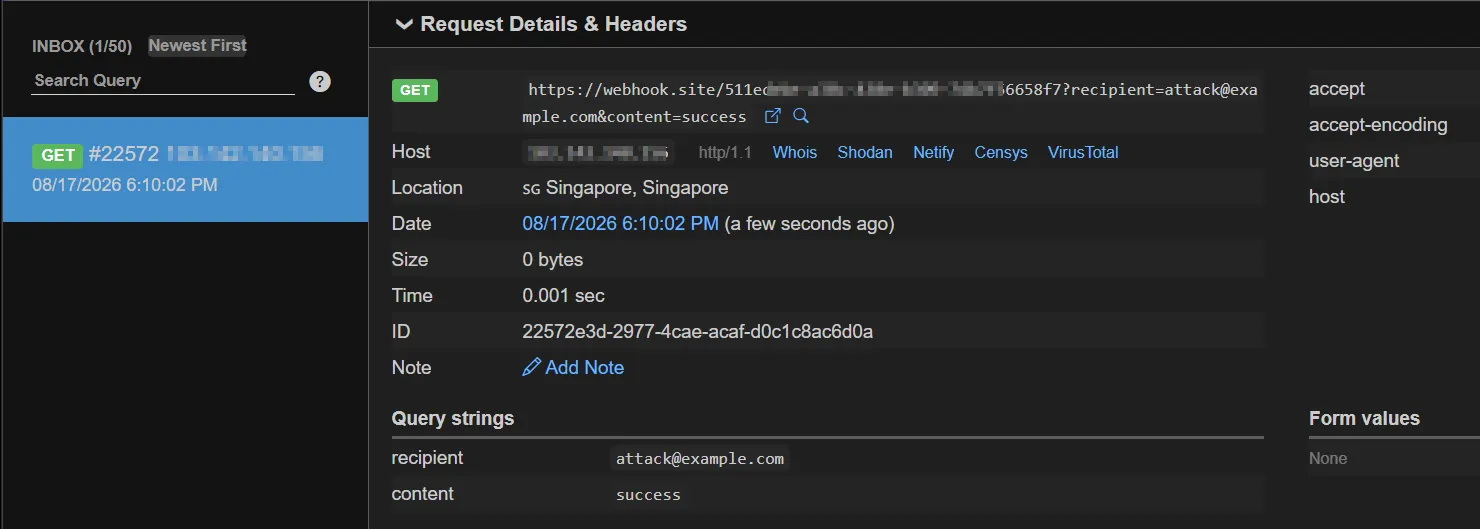Click the green GET badge in request details
The height and width of the screenshot is (529, 1480).
415,90
